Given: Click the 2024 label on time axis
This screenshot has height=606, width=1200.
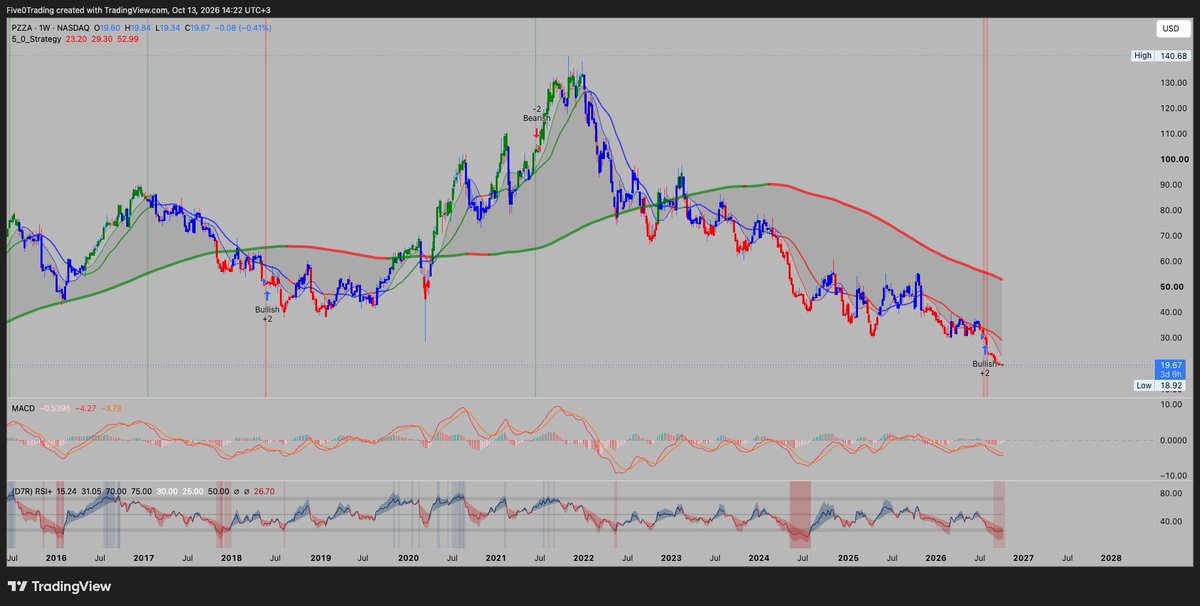Looking at the screenshot, I should pyautogui.click(x=759, y=557).
